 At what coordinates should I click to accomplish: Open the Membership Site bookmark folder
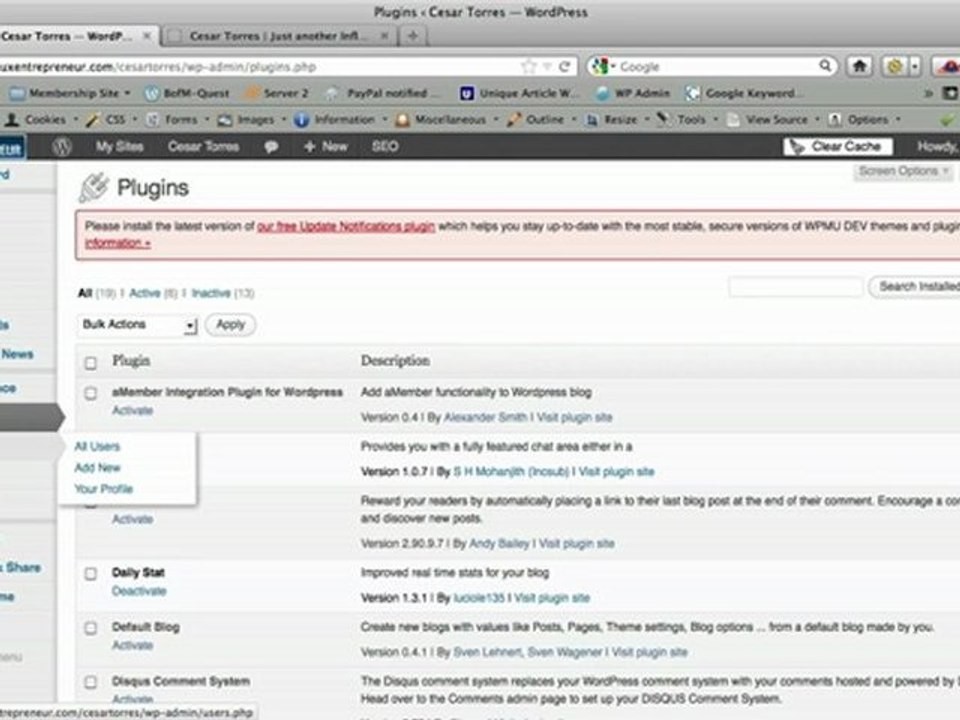pyautogui.click(x=69, y=93)
